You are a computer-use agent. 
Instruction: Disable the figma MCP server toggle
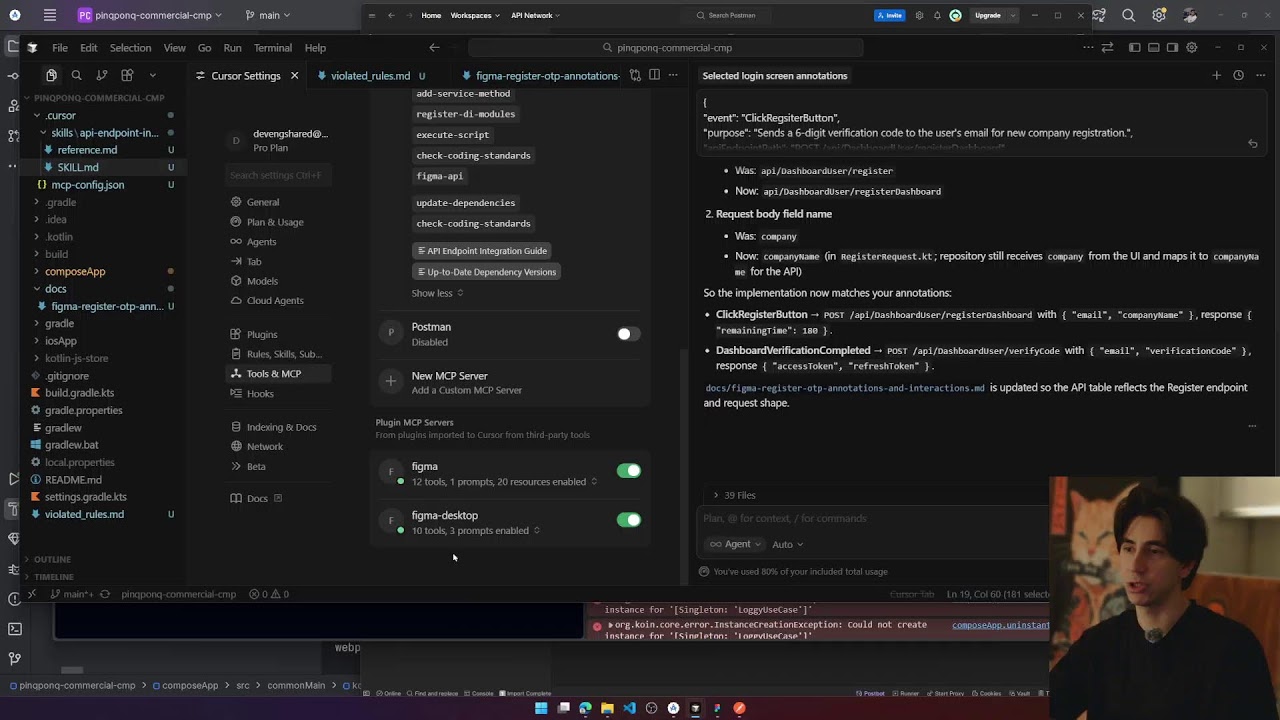628,471
